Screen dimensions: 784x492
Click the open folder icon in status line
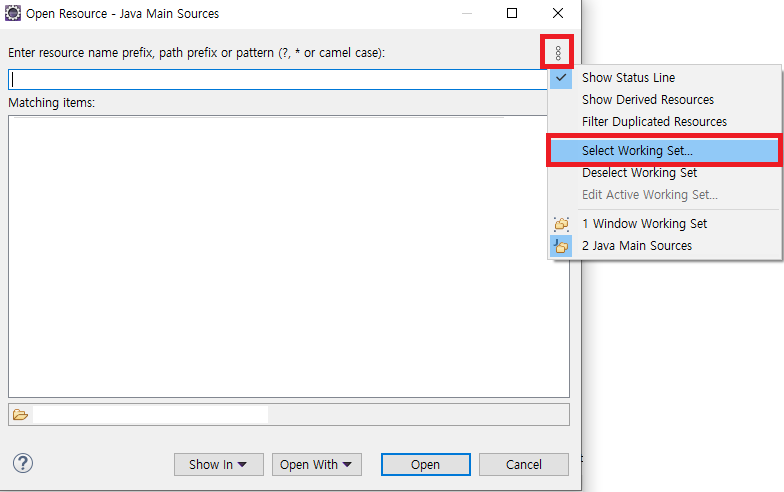pos(20,414)
